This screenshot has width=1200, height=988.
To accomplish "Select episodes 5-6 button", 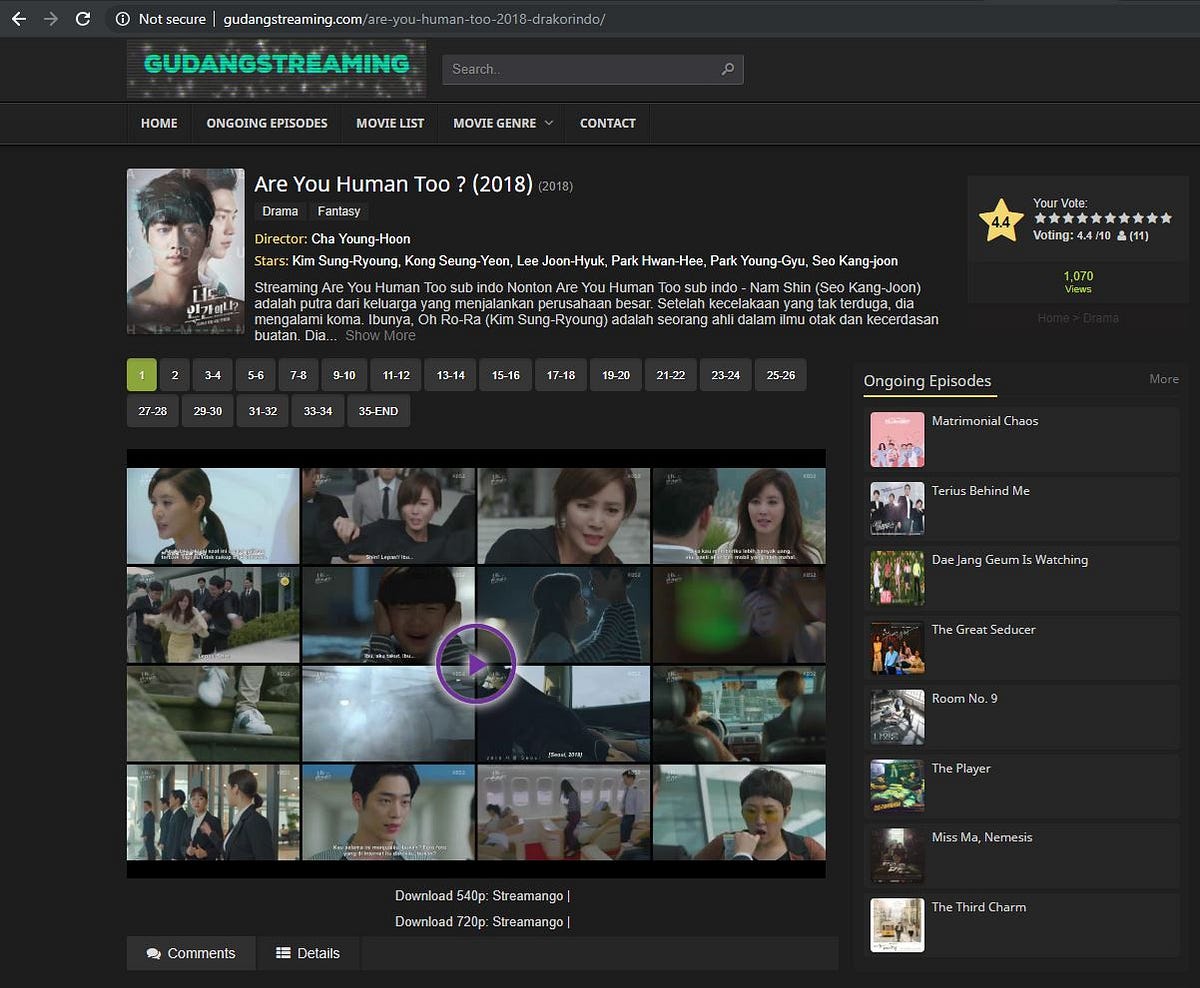I will click(x=256, y=375).
